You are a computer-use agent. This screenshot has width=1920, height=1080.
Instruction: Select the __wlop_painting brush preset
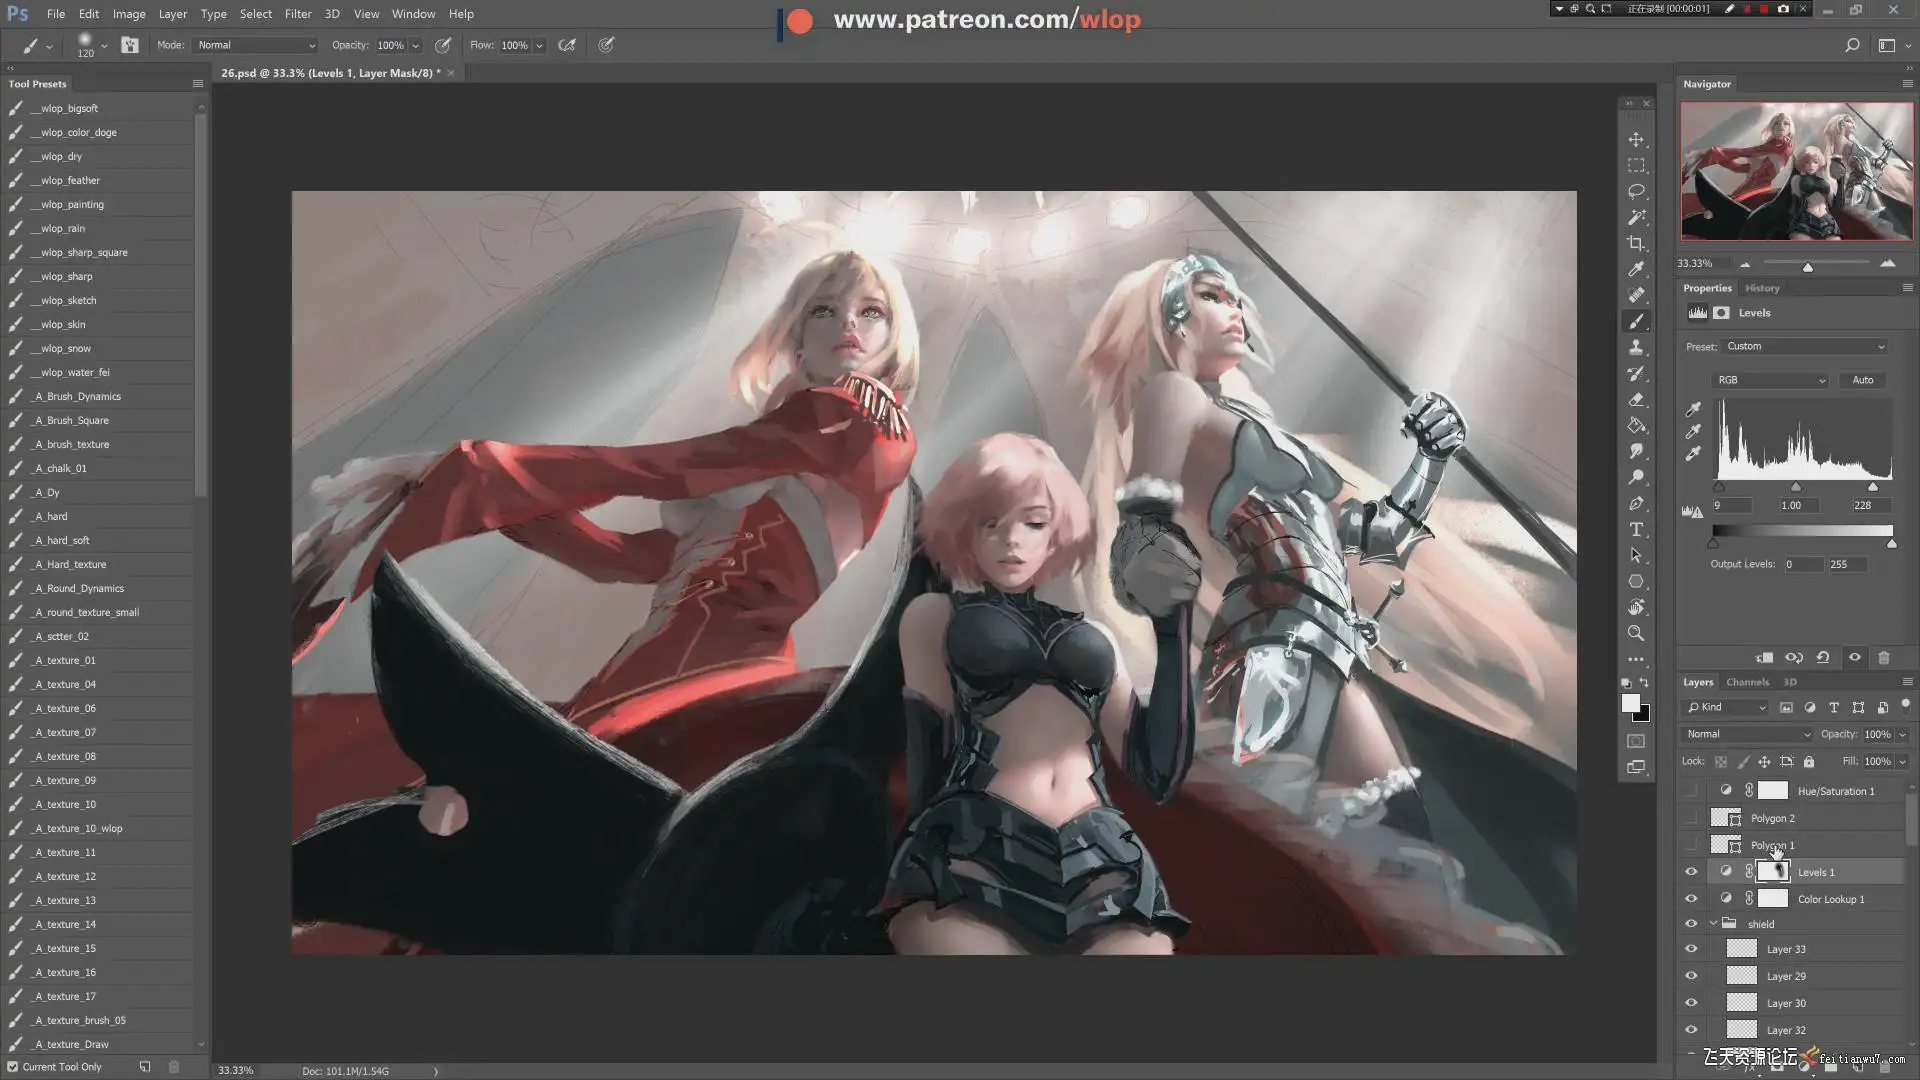tap(72, 204)
